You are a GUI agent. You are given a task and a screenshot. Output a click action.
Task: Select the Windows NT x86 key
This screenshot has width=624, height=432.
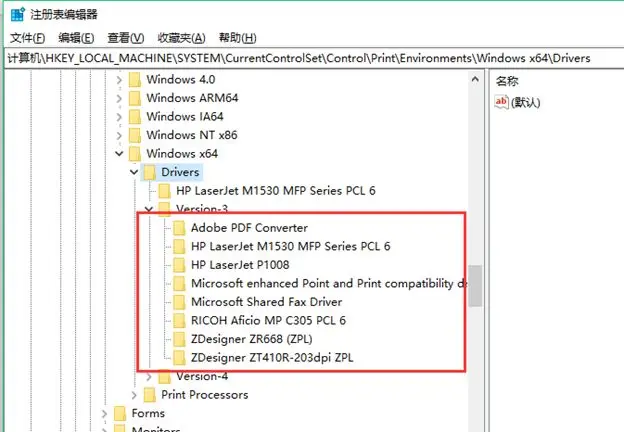192,135
